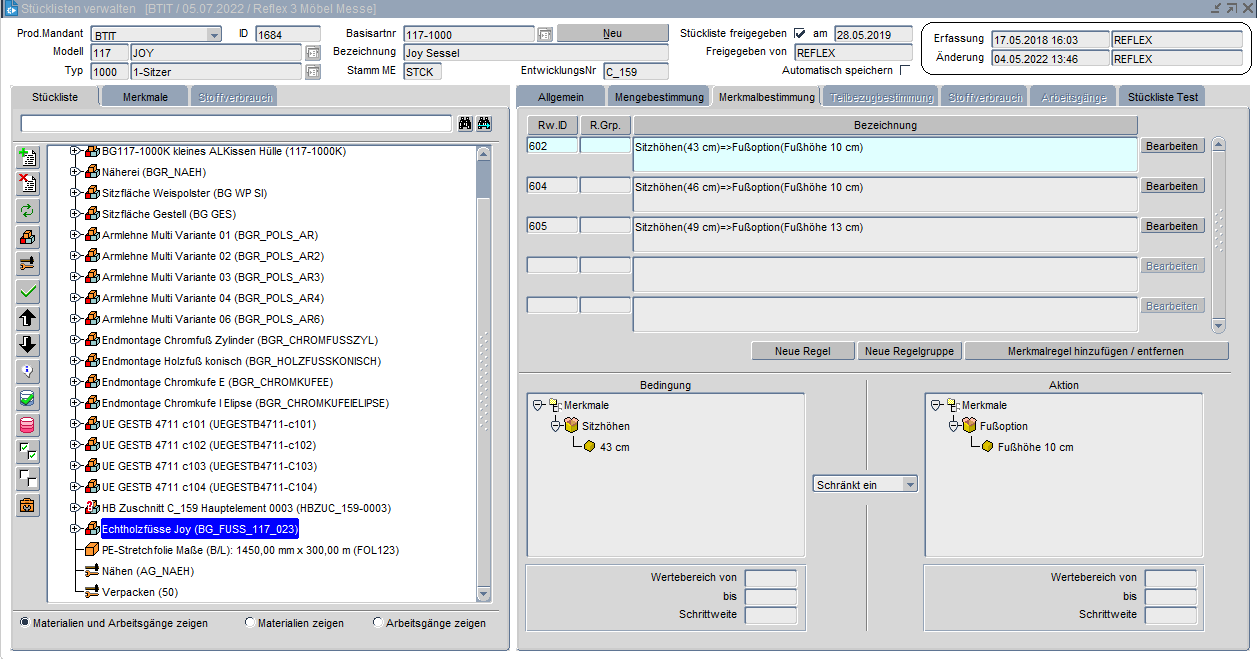Expand the Näherei (BGR_NAEH) tree node
1257x659 pixels.
(x=75, y=172)
